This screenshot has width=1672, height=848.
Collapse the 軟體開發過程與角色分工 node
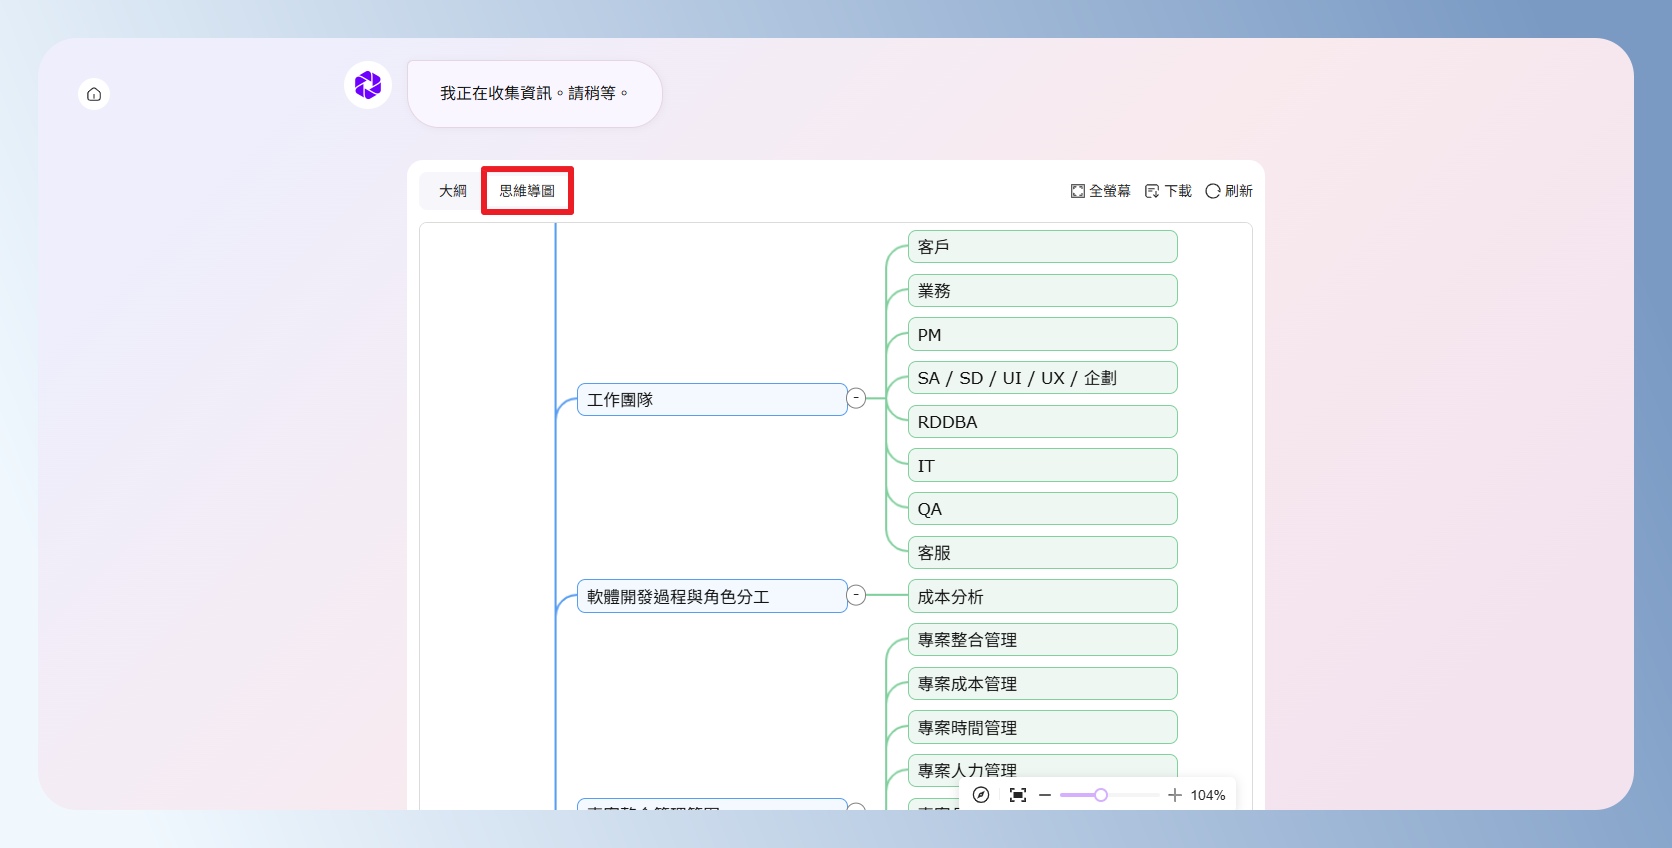pos(856,595)
